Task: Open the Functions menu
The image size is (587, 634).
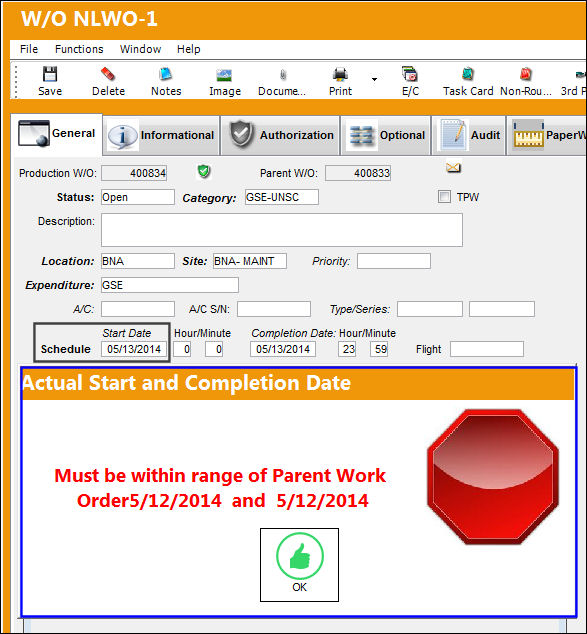Action: (x=79, y=49)
